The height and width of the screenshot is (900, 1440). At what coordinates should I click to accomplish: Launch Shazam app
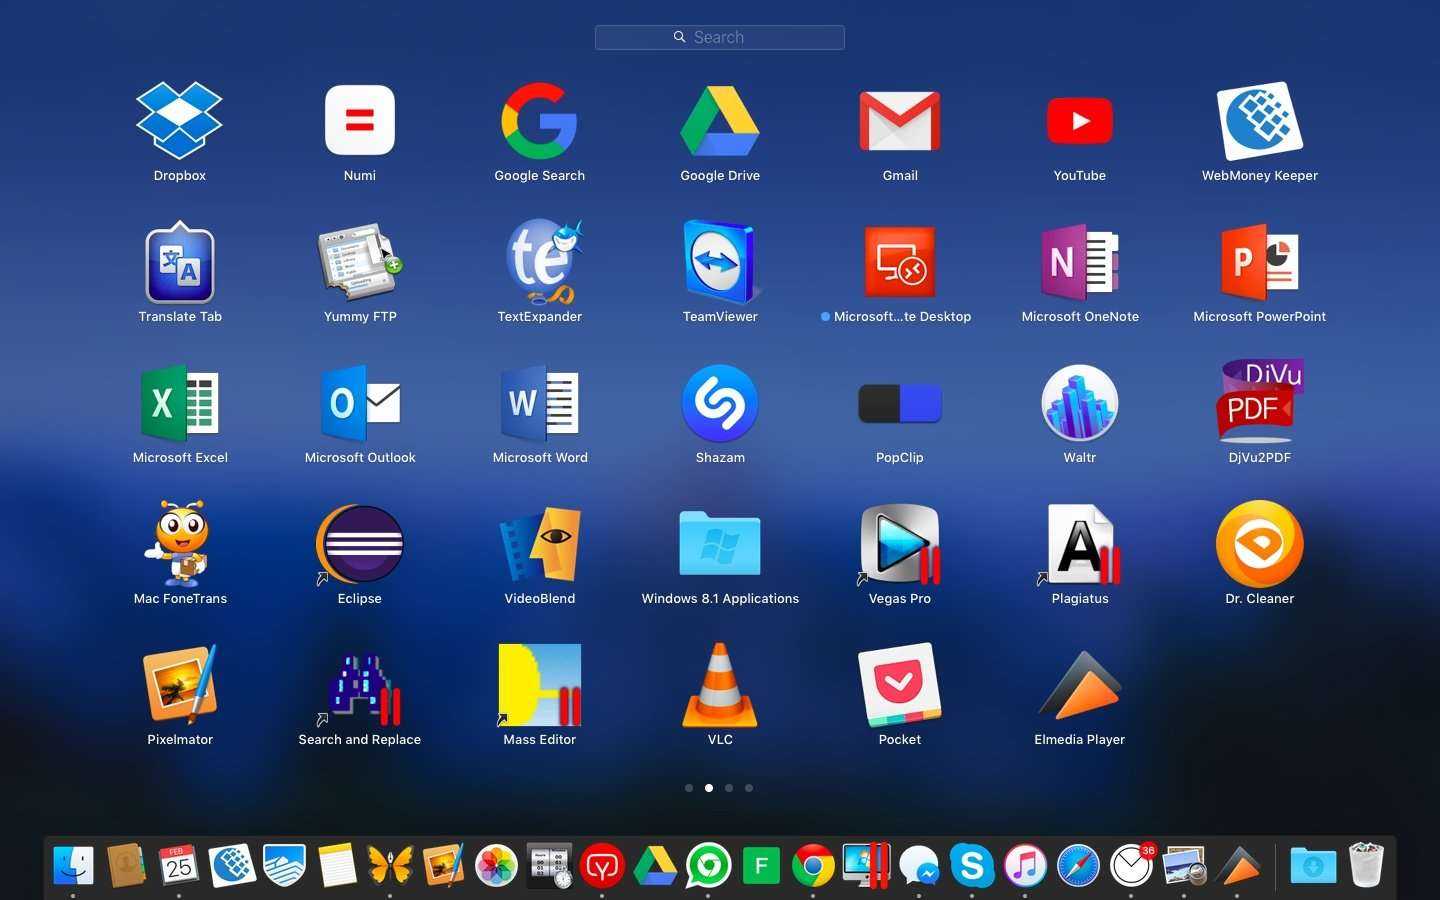coord(720,403)
